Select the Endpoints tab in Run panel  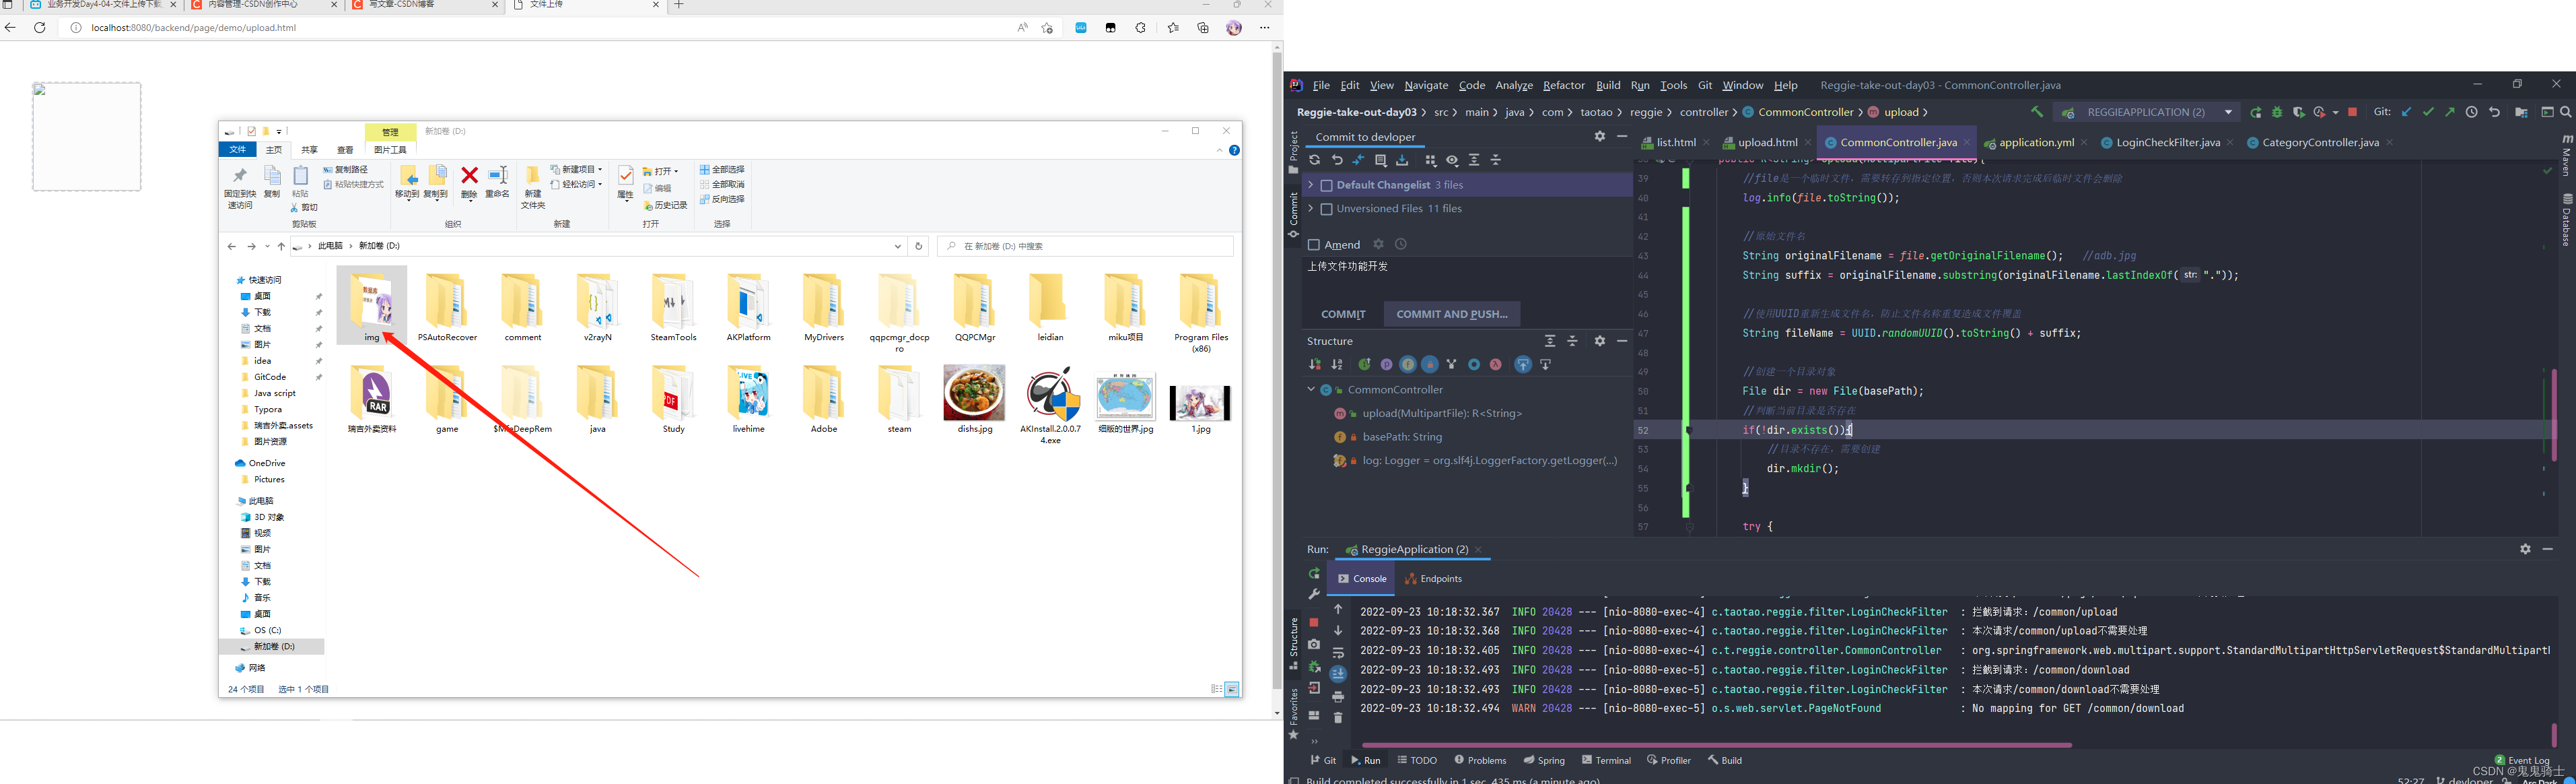pos(1440,579)
